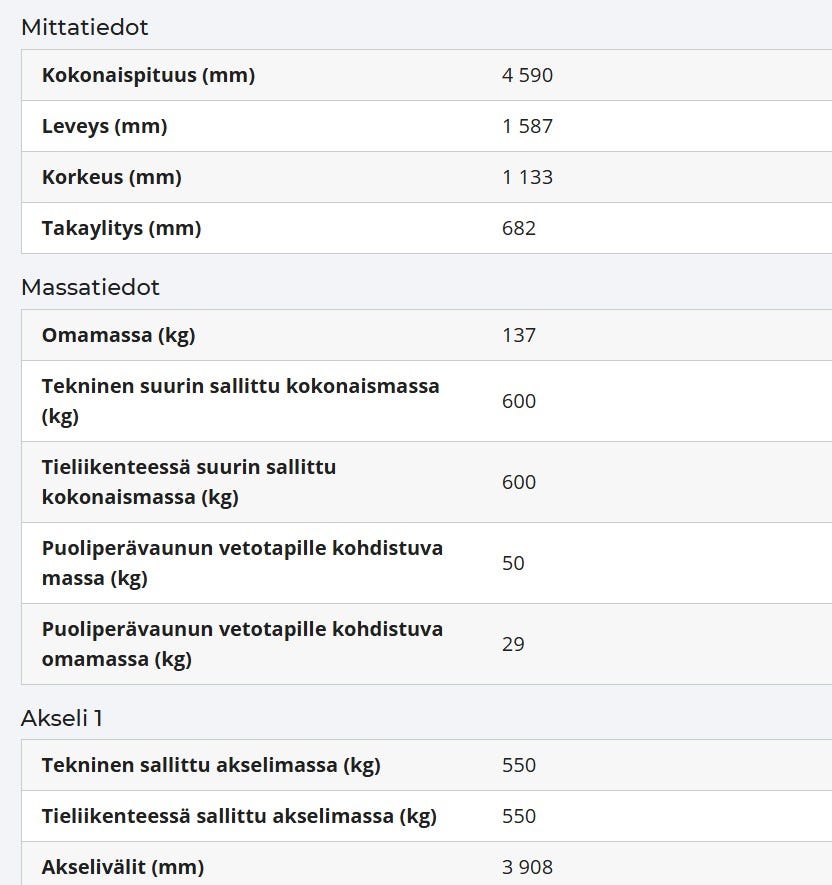
Task: Click the Akseli 1 section heading
Action: click(x=62, y=718)
